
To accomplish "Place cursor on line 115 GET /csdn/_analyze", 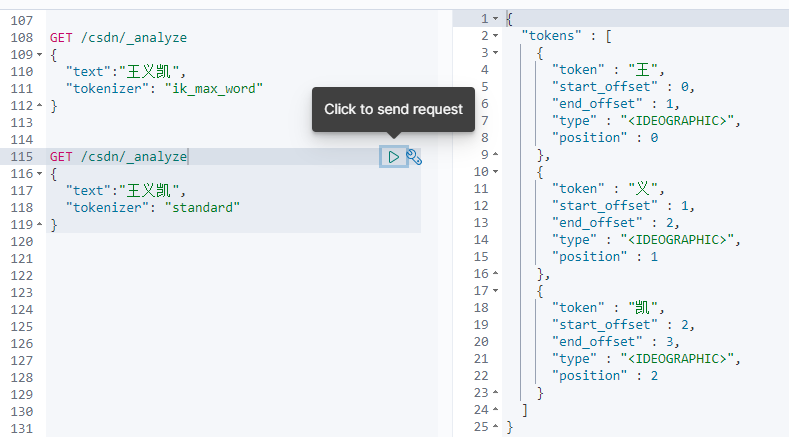I will pos(118,157).
